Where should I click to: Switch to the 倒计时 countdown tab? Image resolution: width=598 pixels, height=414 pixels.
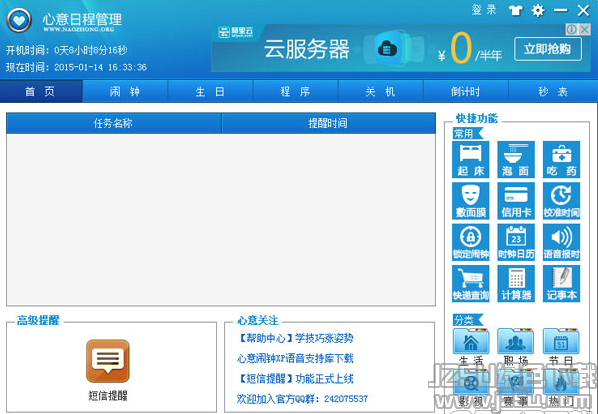pyautogui.click(x=466, y=91)
